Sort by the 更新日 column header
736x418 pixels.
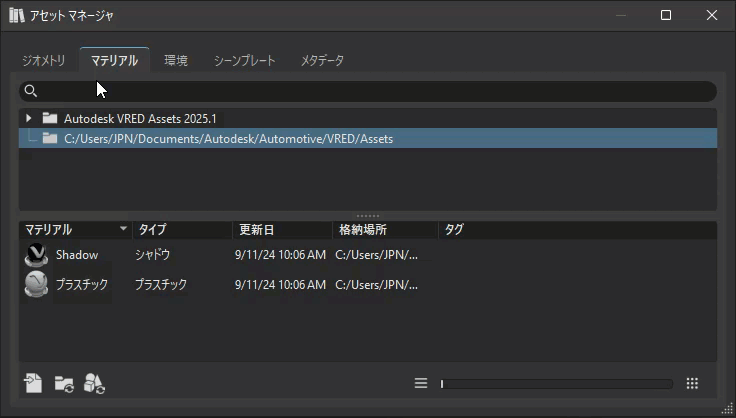pyautogui.click(x=283, y=229)
